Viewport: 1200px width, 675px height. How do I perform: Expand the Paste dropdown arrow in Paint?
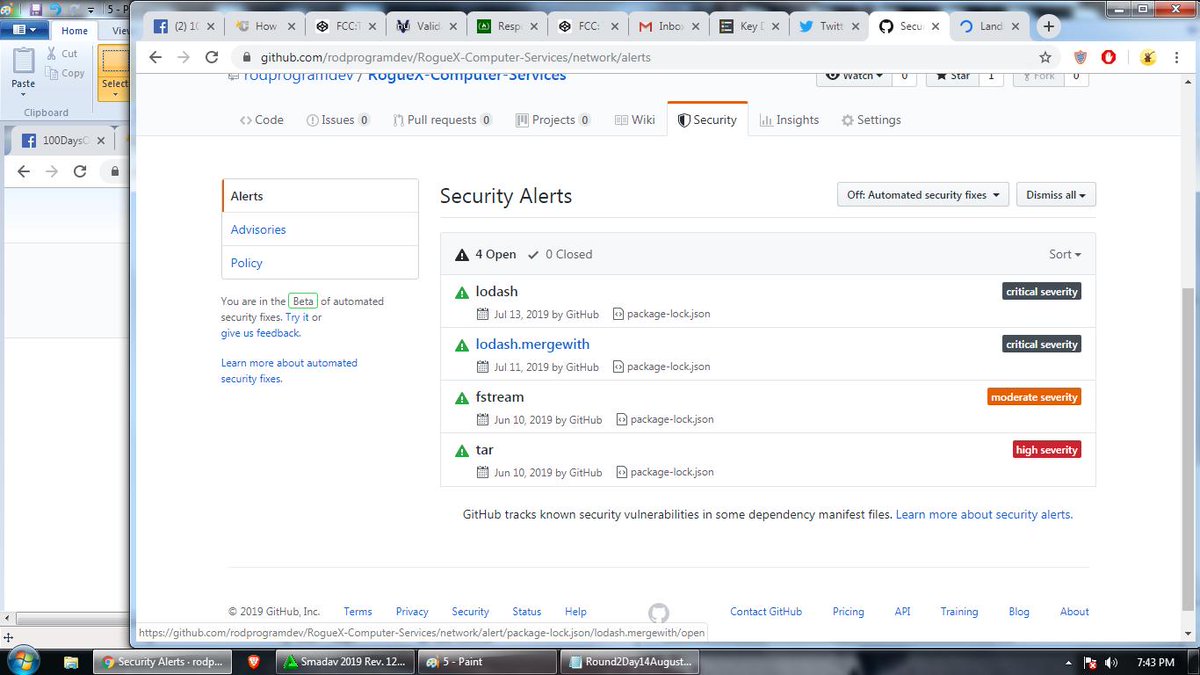coord(23,95)
